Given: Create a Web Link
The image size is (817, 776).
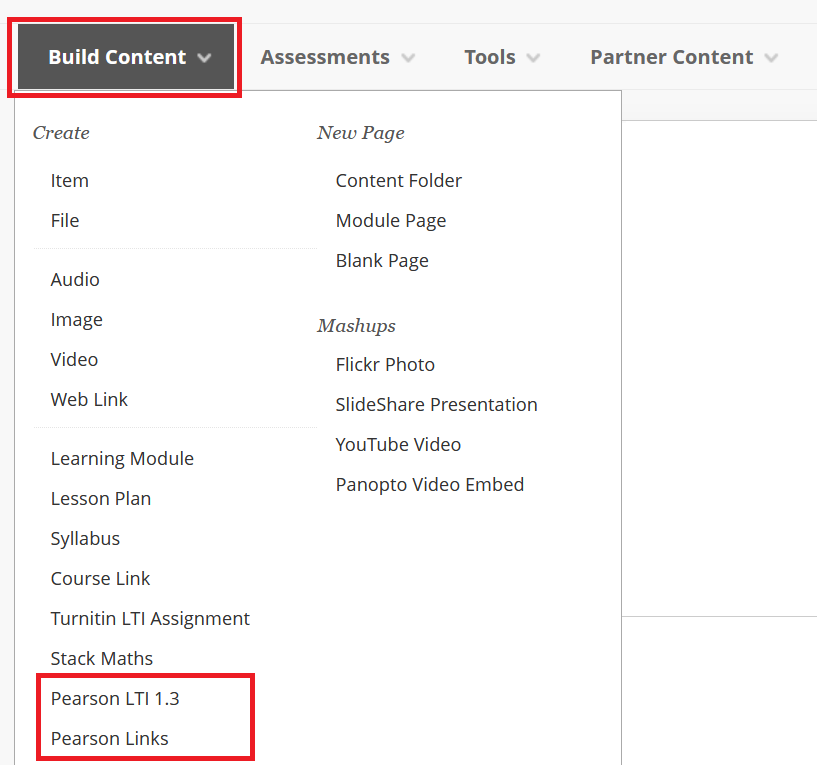Looking at the screenshot, I should (x=89, y=400).
